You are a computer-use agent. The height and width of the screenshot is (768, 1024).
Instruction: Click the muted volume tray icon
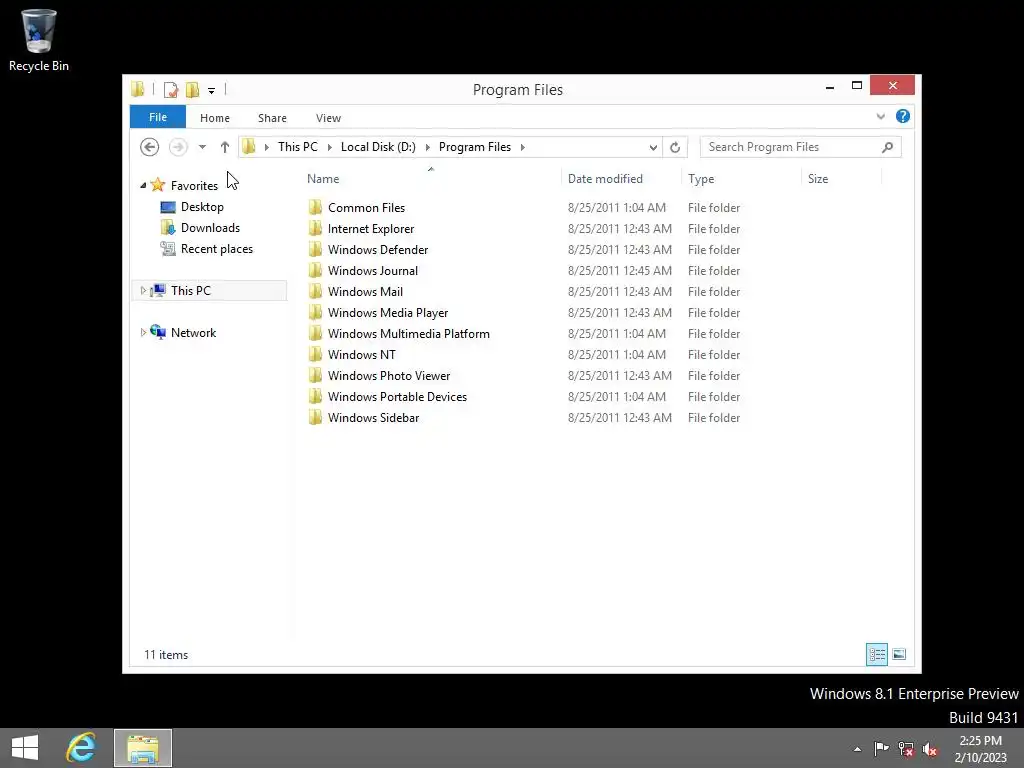(x=929, y=749)
